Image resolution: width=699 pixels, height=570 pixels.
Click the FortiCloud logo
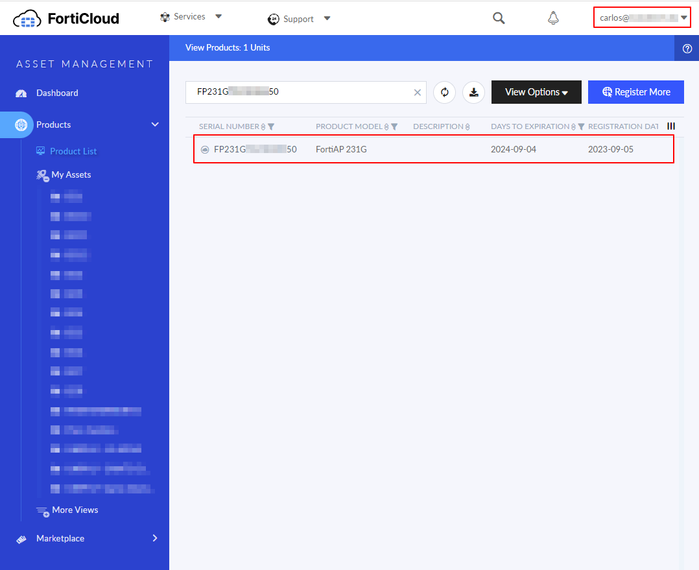coord(66,19)
